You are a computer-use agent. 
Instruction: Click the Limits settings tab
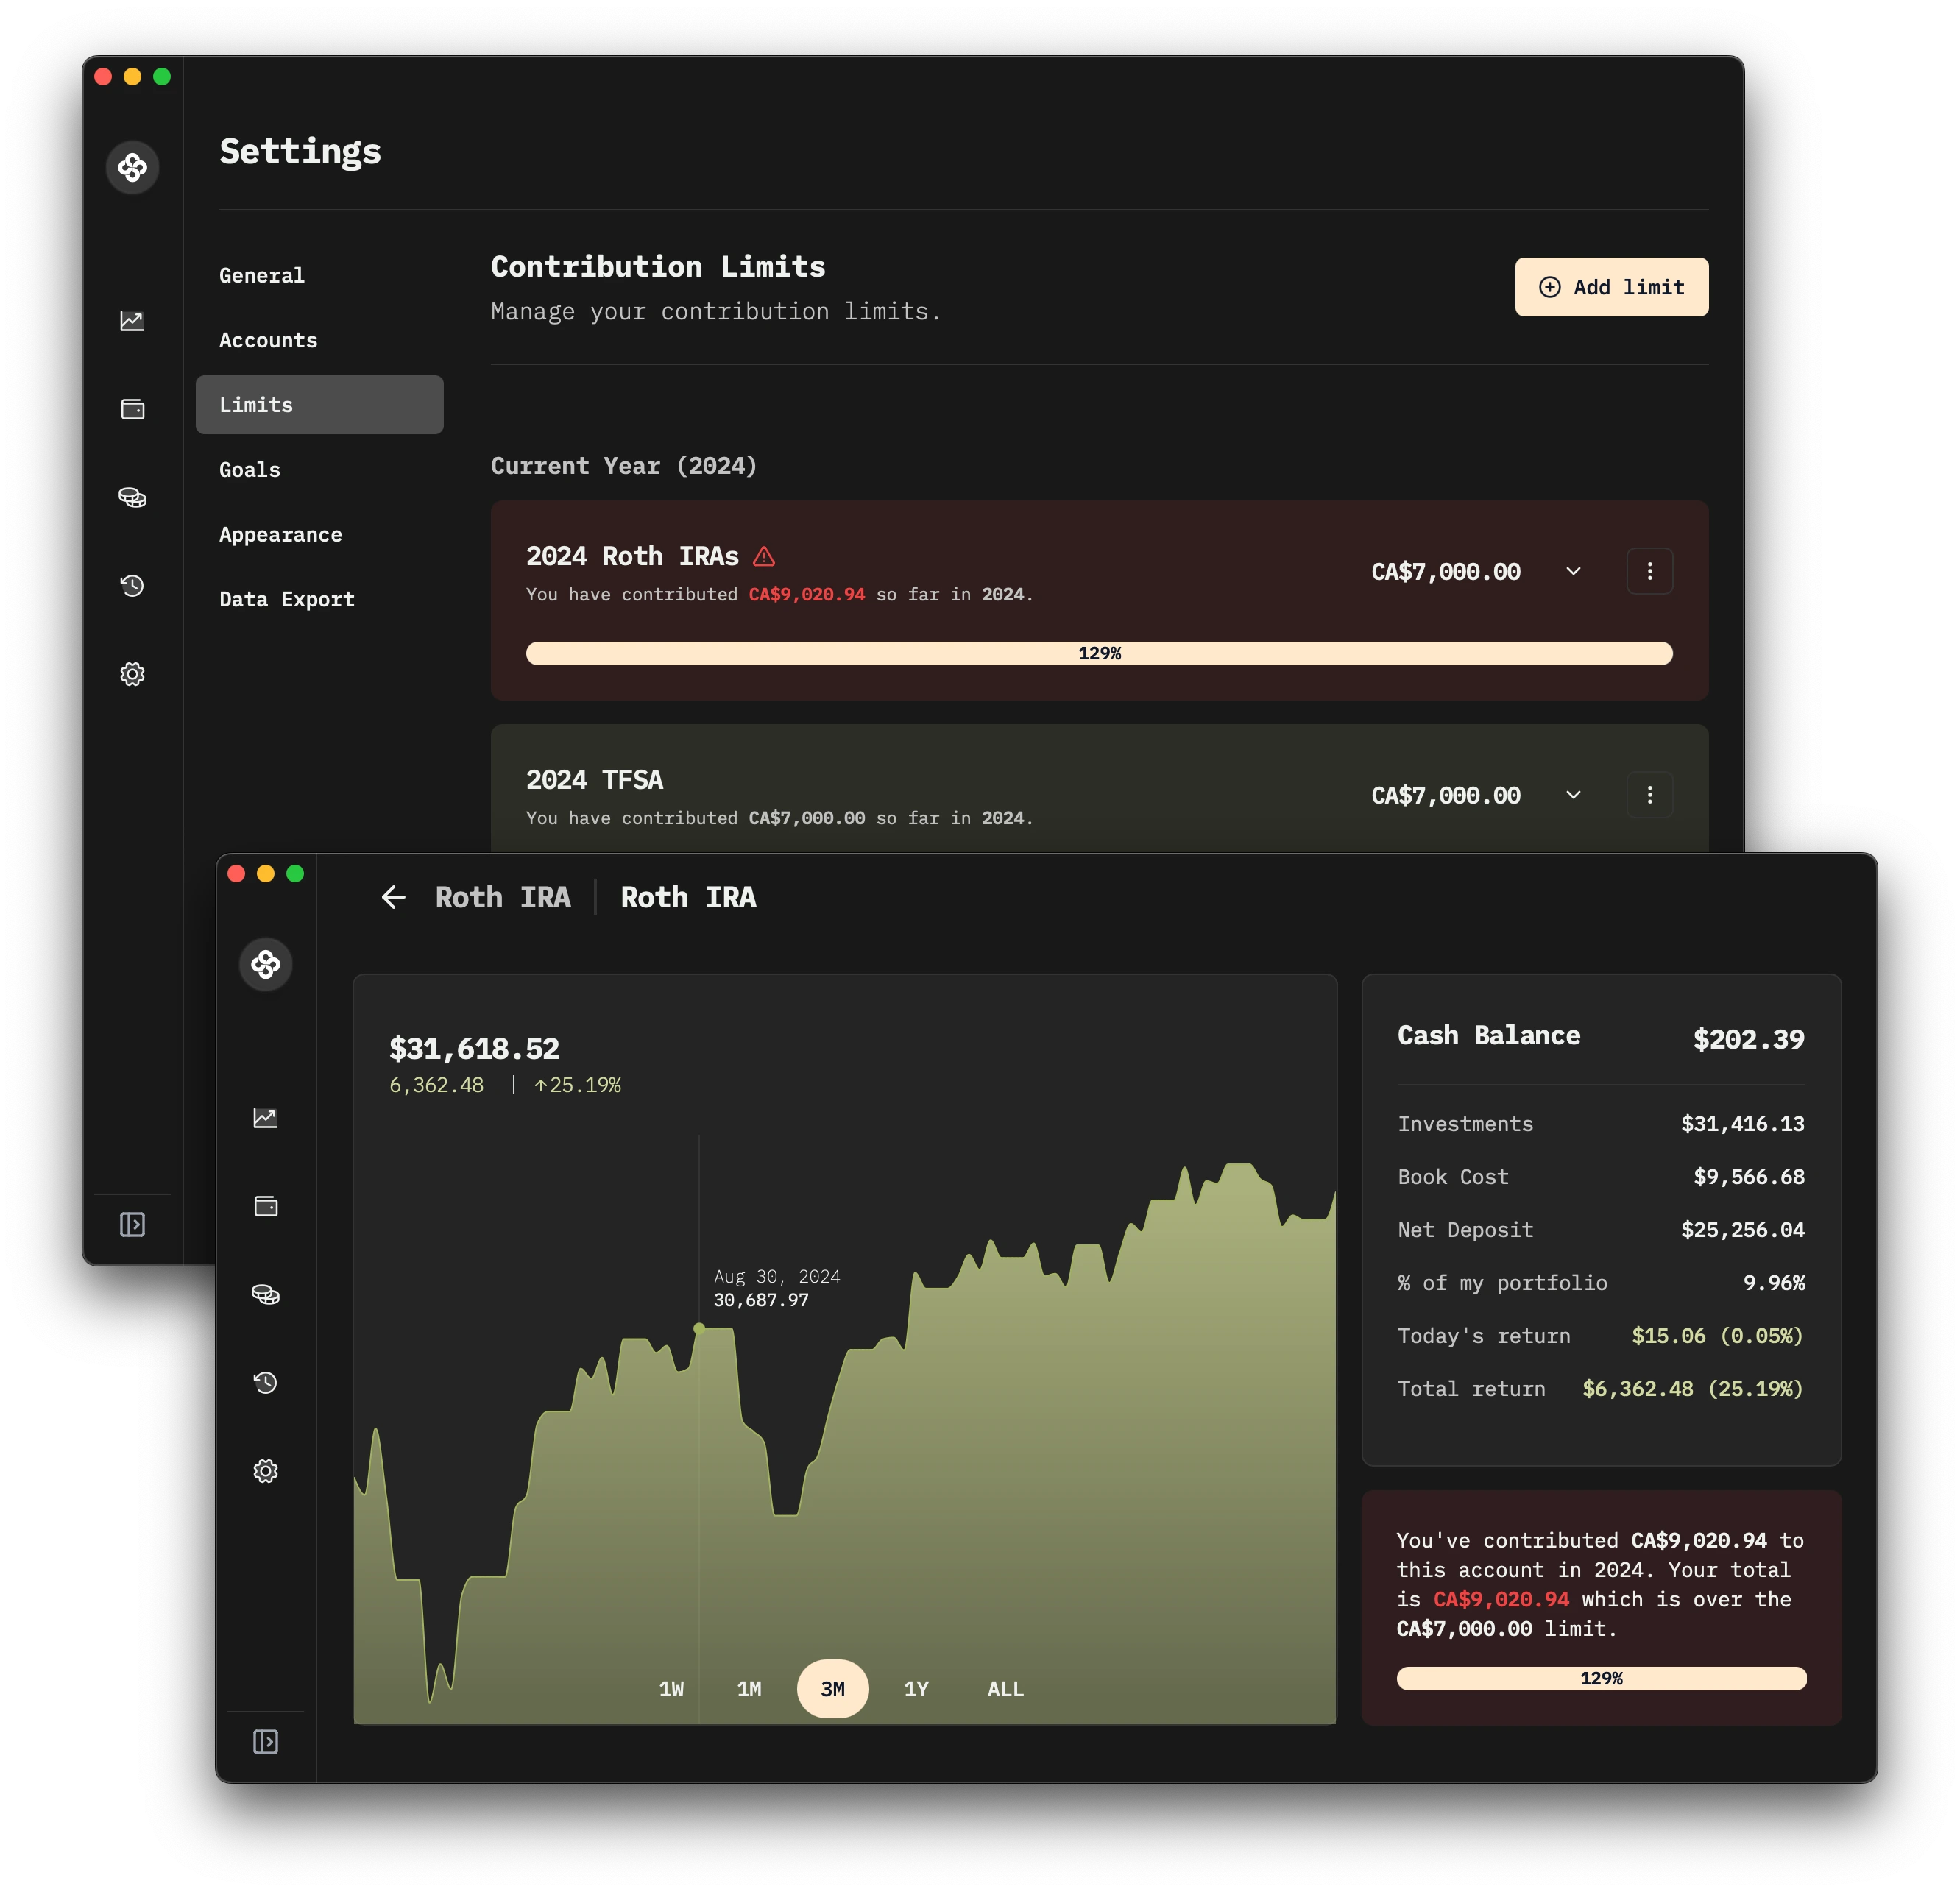tap(320, 404)
